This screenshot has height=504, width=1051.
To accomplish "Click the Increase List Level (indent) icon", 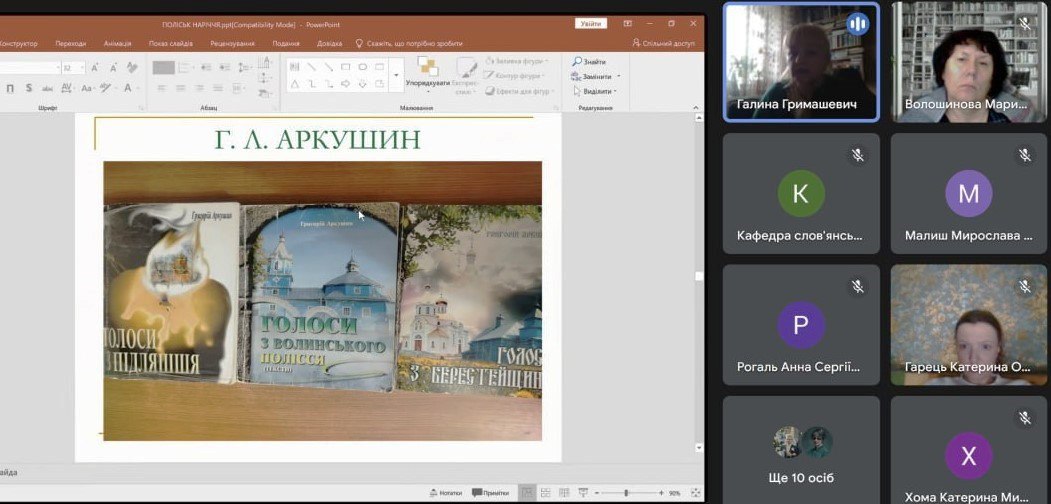I will (225, 68).
